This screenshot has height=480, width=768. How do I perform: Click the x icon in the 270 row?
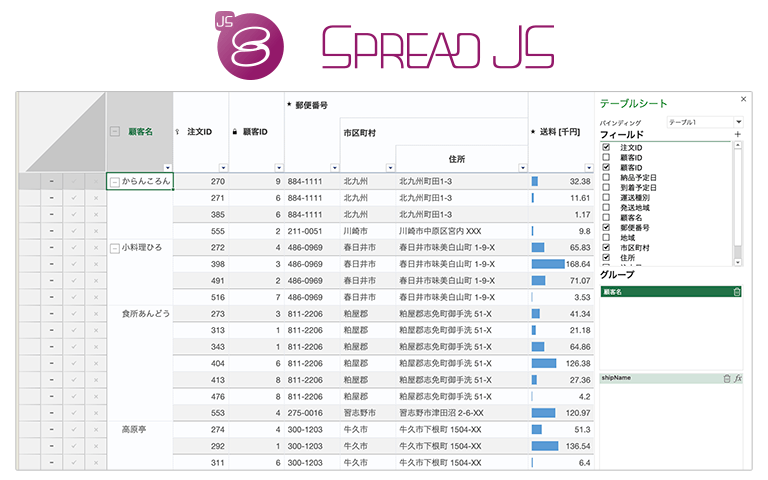coord(96,182)
